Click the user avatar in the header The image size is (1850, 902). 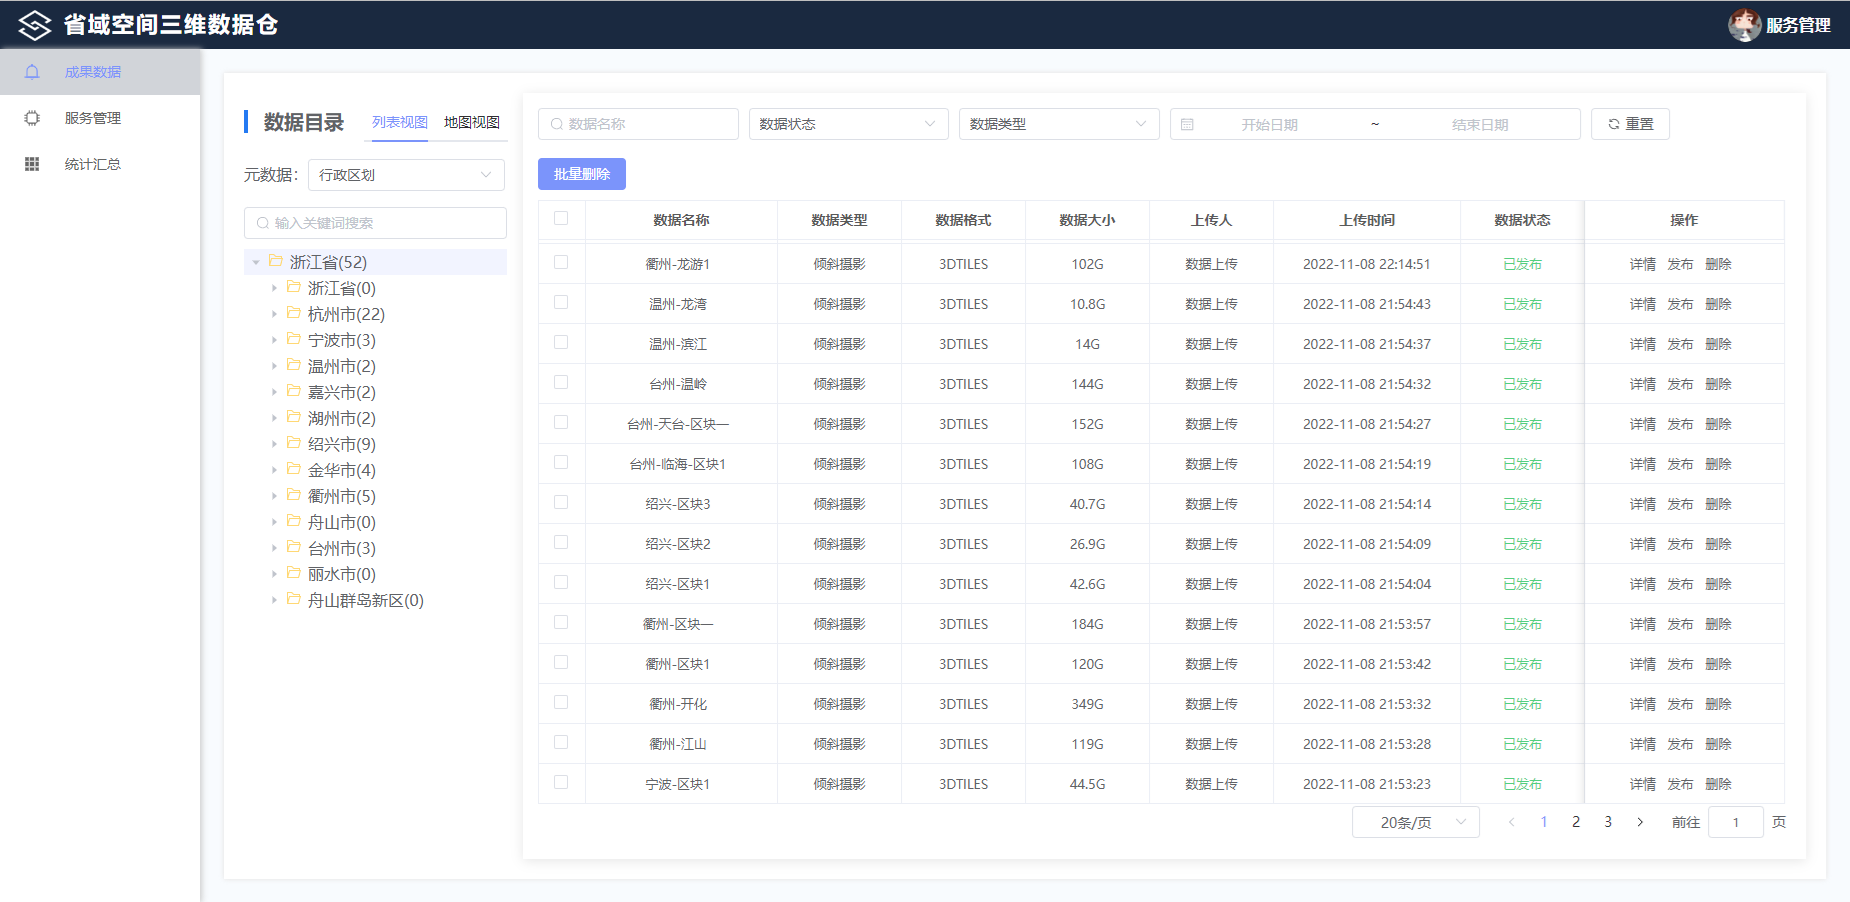pyautogui.click(x=1744, y=25)
